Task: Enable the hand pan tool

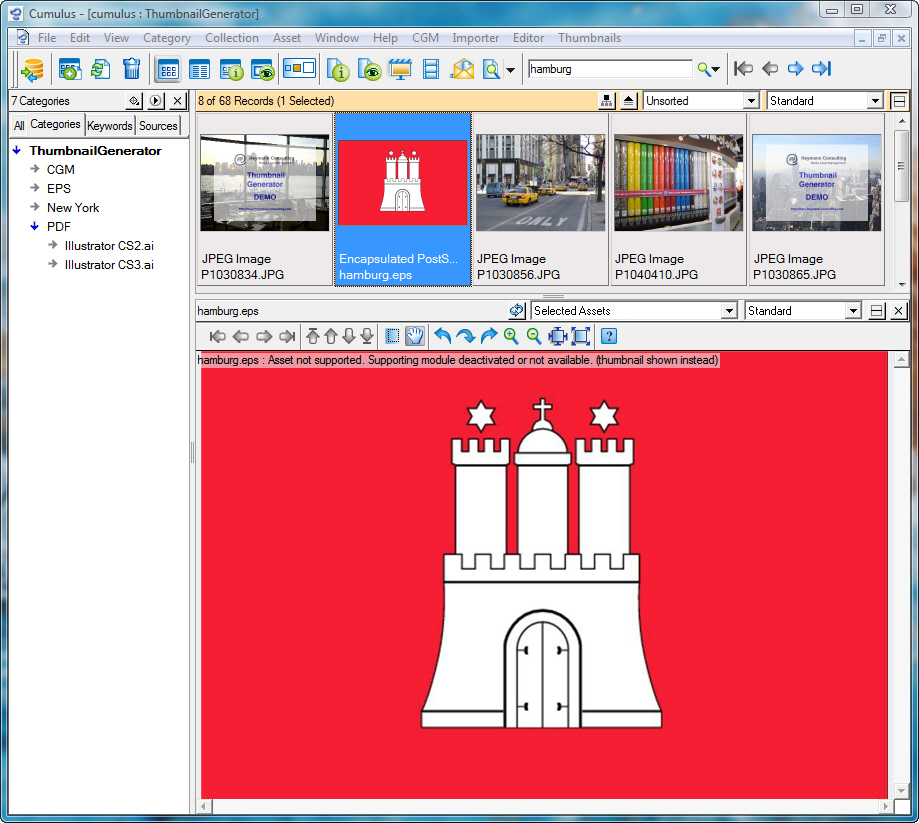Action: [x=415, y=336]
